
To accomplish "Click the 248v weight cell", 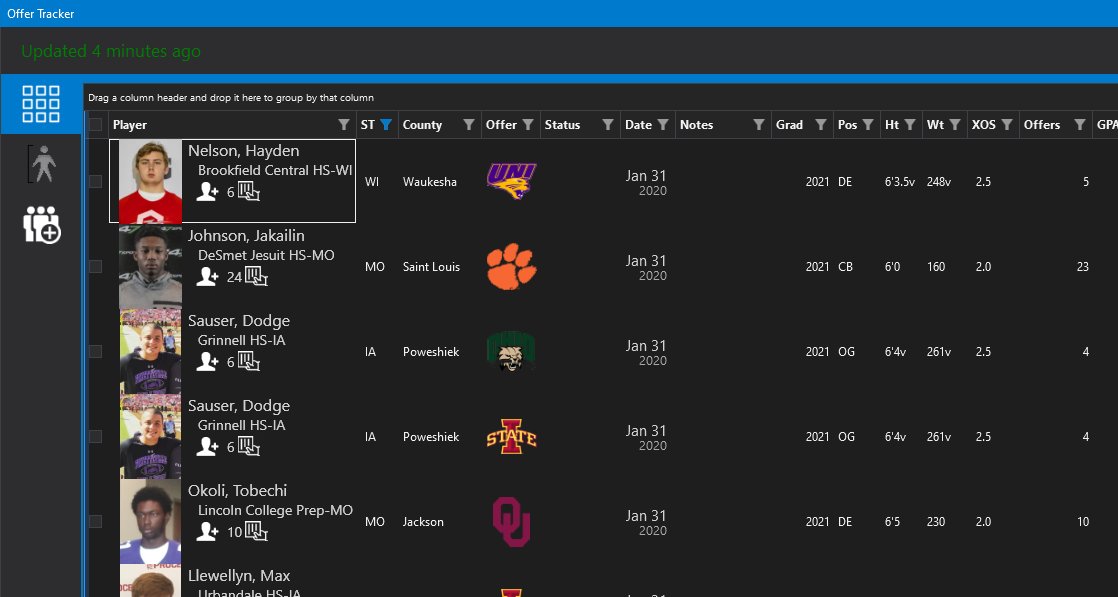I will coord(939,182).
